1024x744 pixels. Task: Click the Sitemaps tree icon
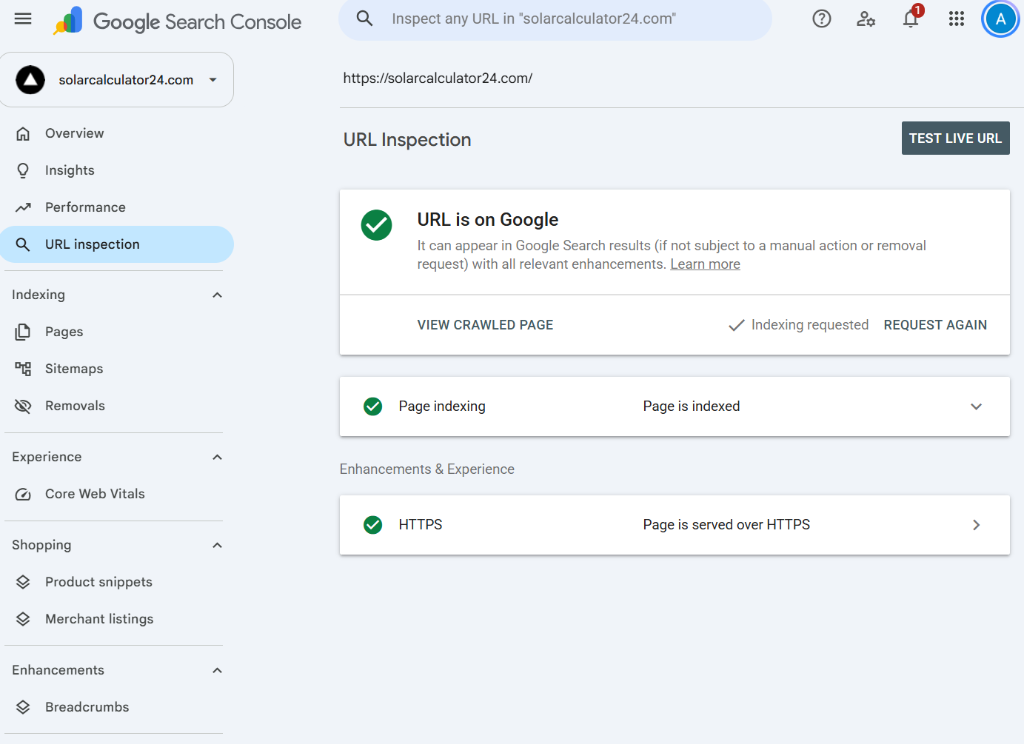(23, 369)
